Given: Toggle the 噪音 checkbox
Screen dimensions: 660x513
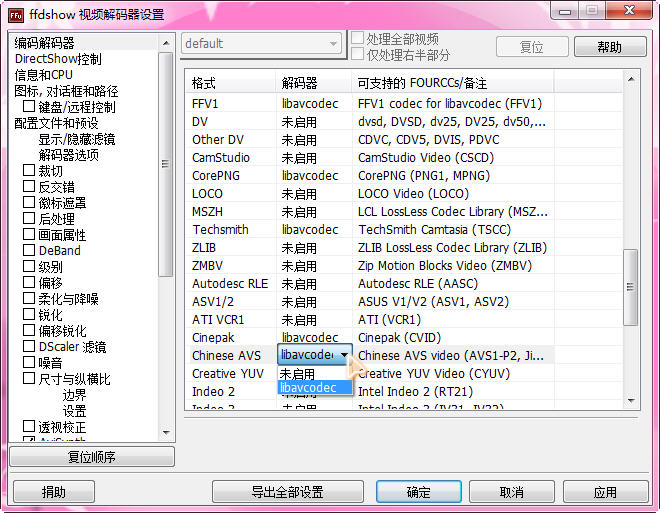Looking at the screenshot, I should pyautogui.click(x=29, y=362).
